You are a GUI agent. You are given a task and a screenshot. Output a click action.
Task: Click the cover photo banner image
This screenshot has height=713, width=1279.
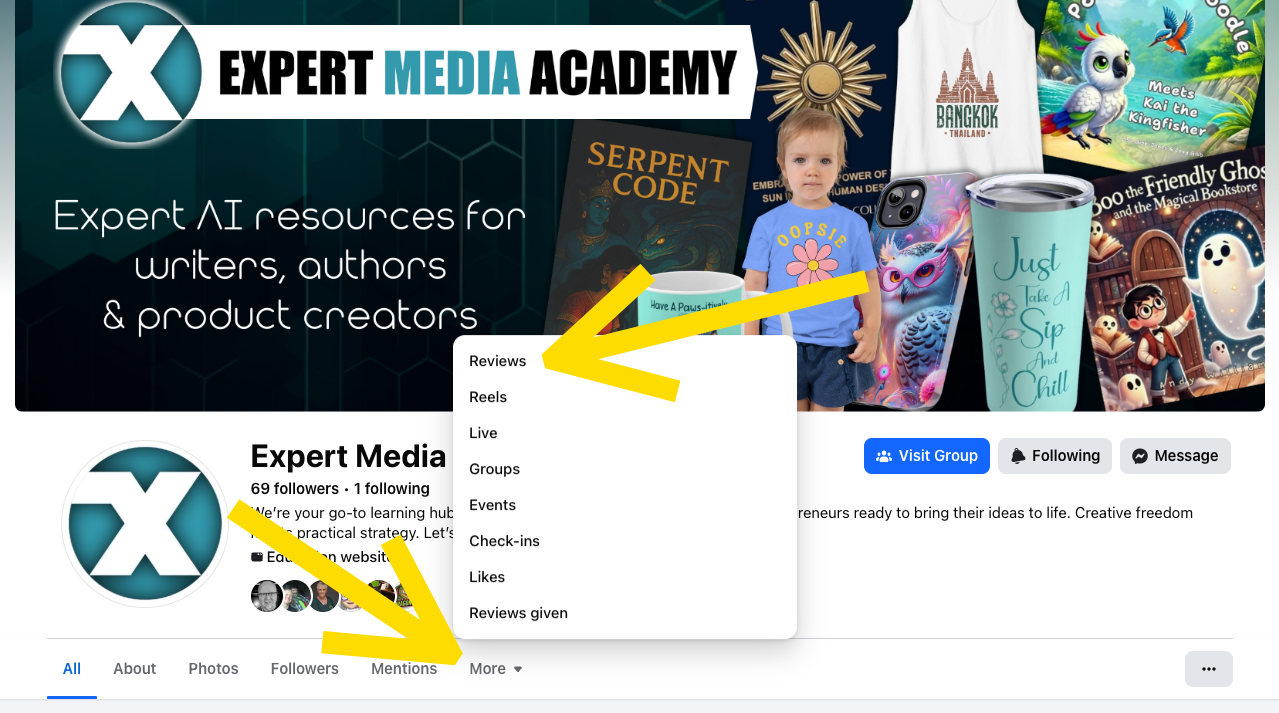pyautogui.click(x=640, y=205)
